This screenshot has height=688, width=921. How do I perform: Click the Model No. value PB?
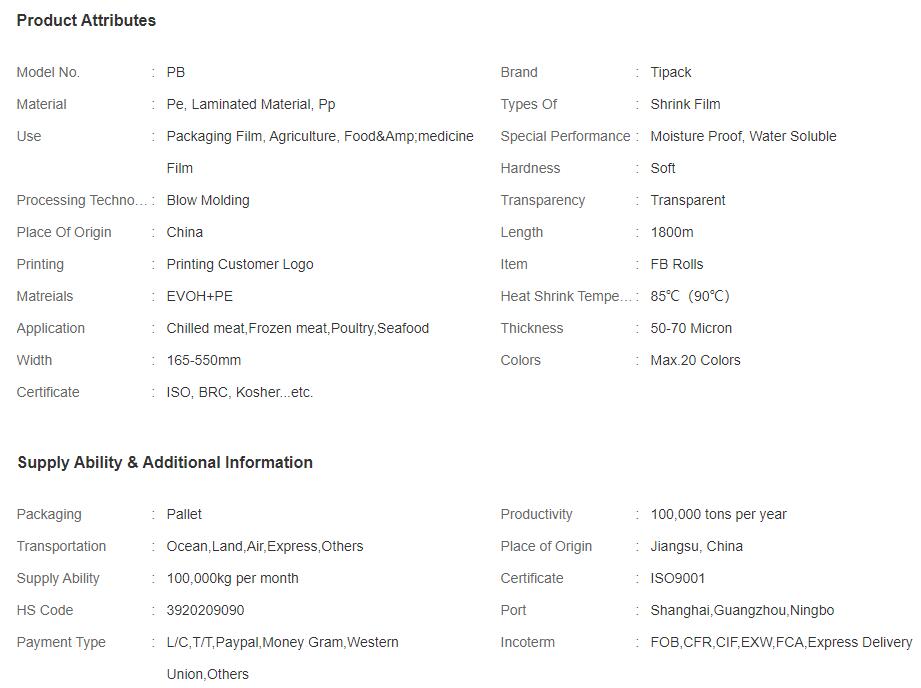click(176, 72)
